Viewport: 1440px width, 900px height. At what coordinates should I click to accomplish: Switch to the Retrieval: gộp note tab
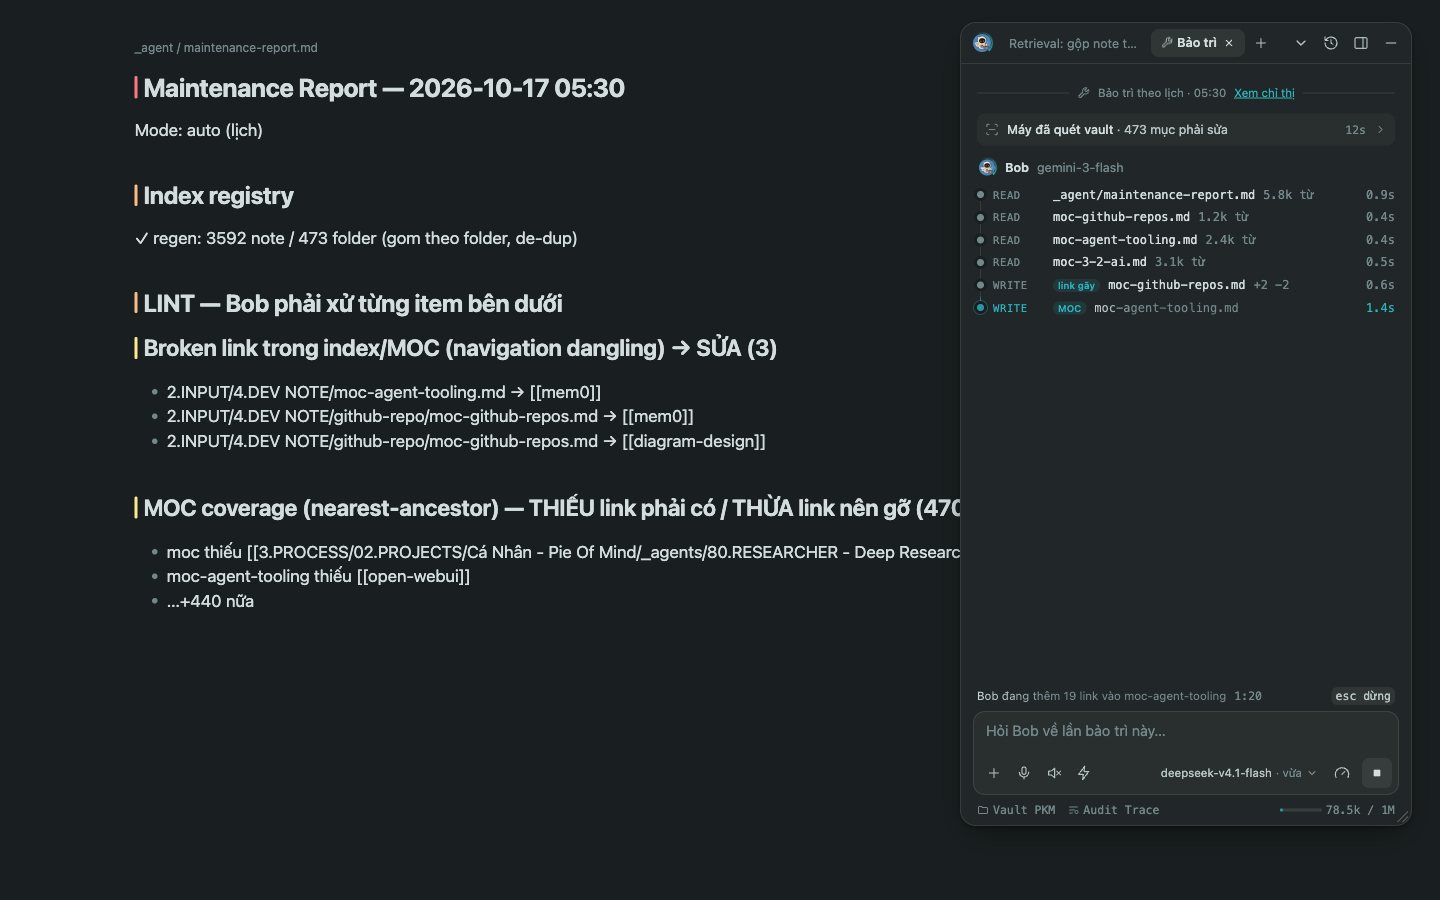tap(1072, 43)
